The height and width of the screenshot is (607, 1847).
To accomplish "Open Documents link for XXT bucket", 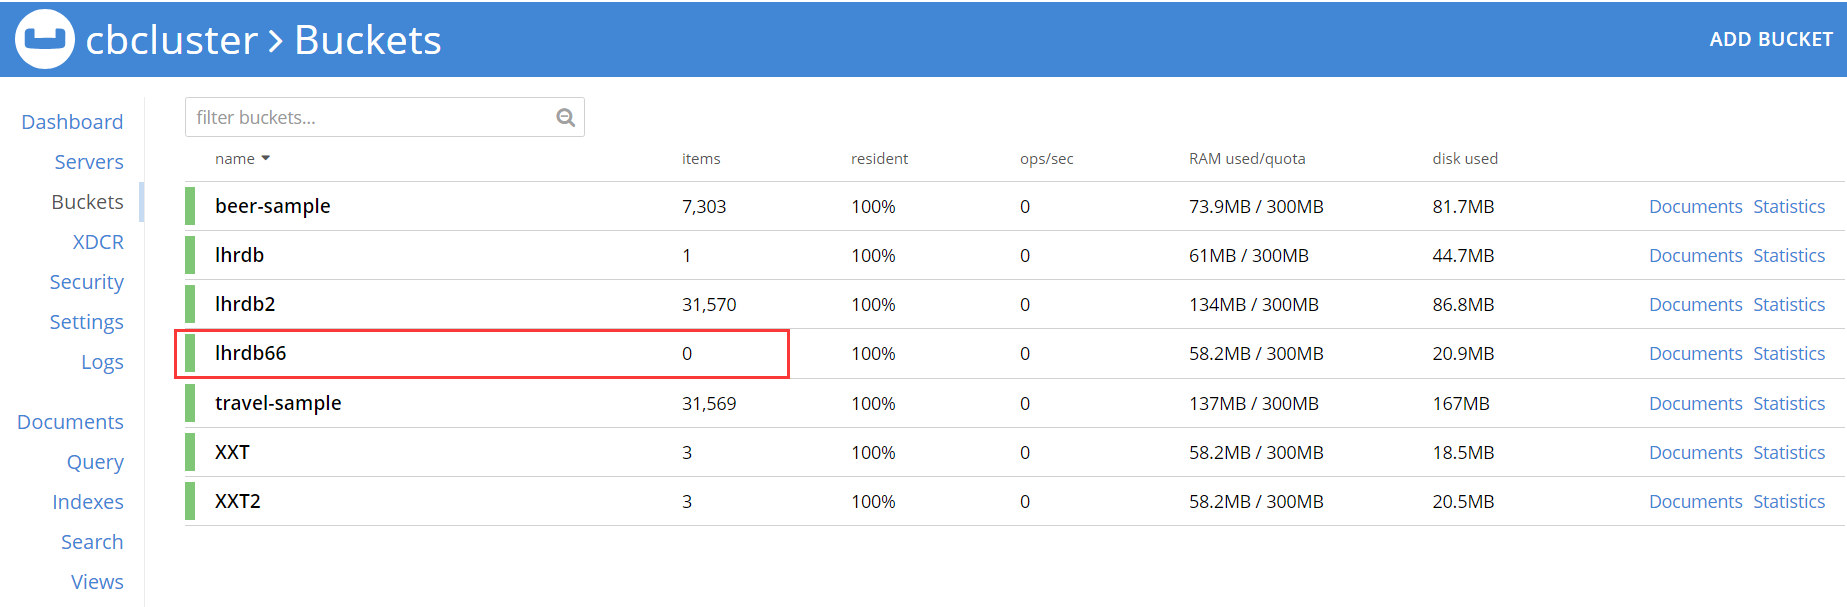I will (x=1695, y=452).
